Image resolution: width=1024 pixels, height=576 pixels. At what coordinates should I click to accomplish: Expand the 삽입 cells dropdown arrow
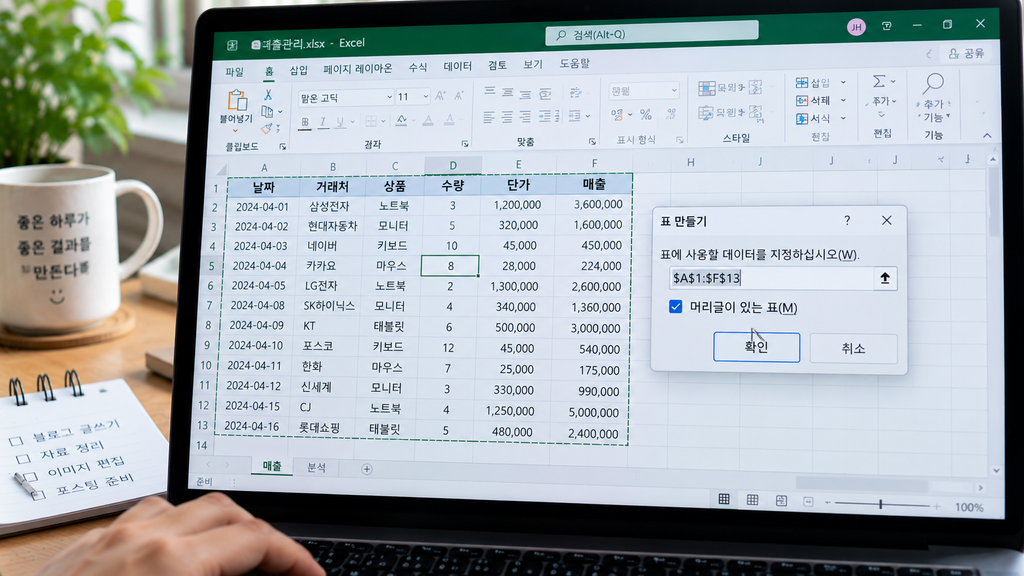[843, 82]
